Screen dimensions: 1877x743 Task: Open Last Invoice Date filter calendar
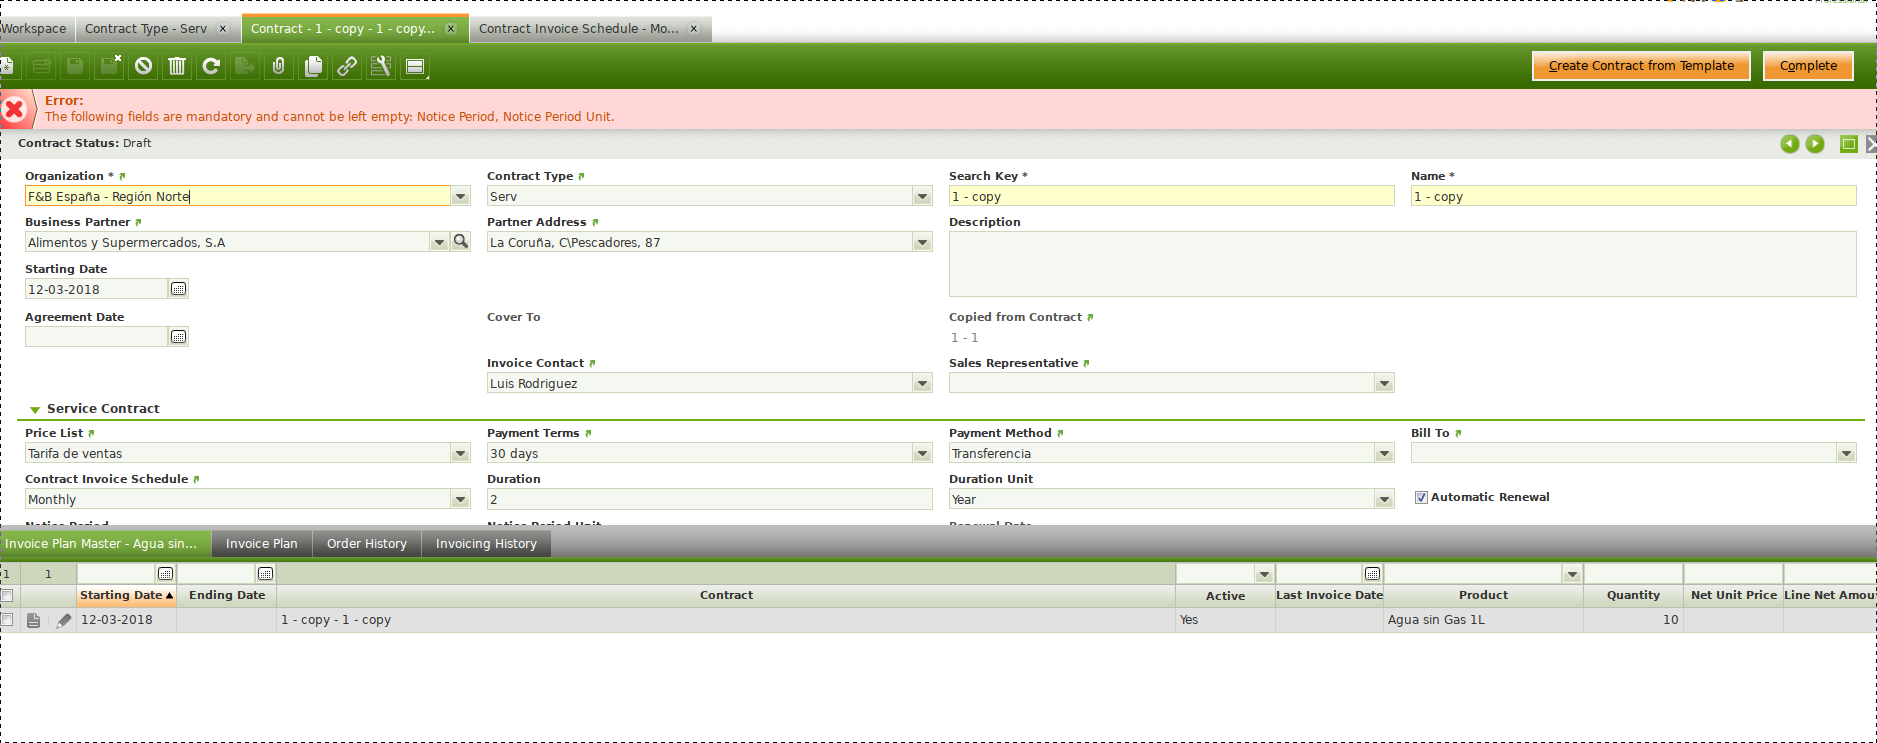[1373, 574]
